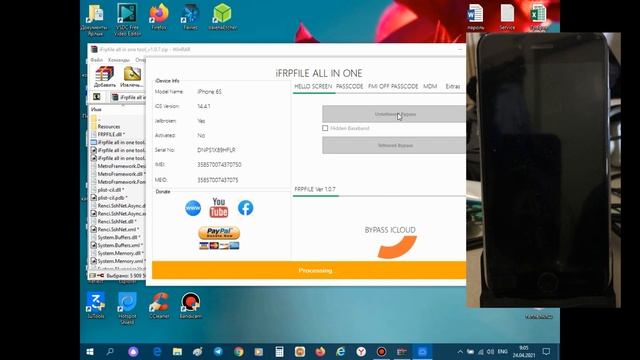Click the Tethered Bypass button
The image size is (640, 360).
point(394,145)
